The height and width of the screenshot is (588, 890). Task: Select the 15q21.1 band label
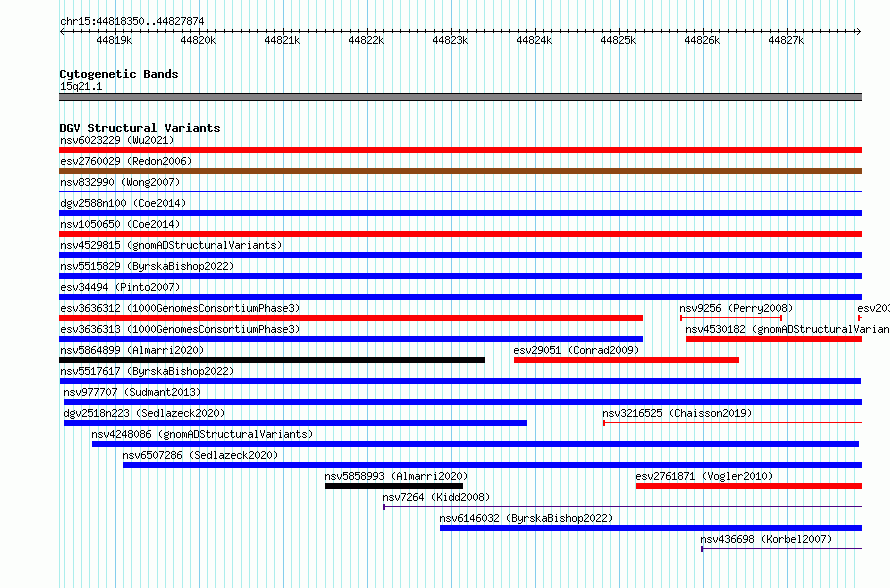pyautogui.click(x=81, y=86)
